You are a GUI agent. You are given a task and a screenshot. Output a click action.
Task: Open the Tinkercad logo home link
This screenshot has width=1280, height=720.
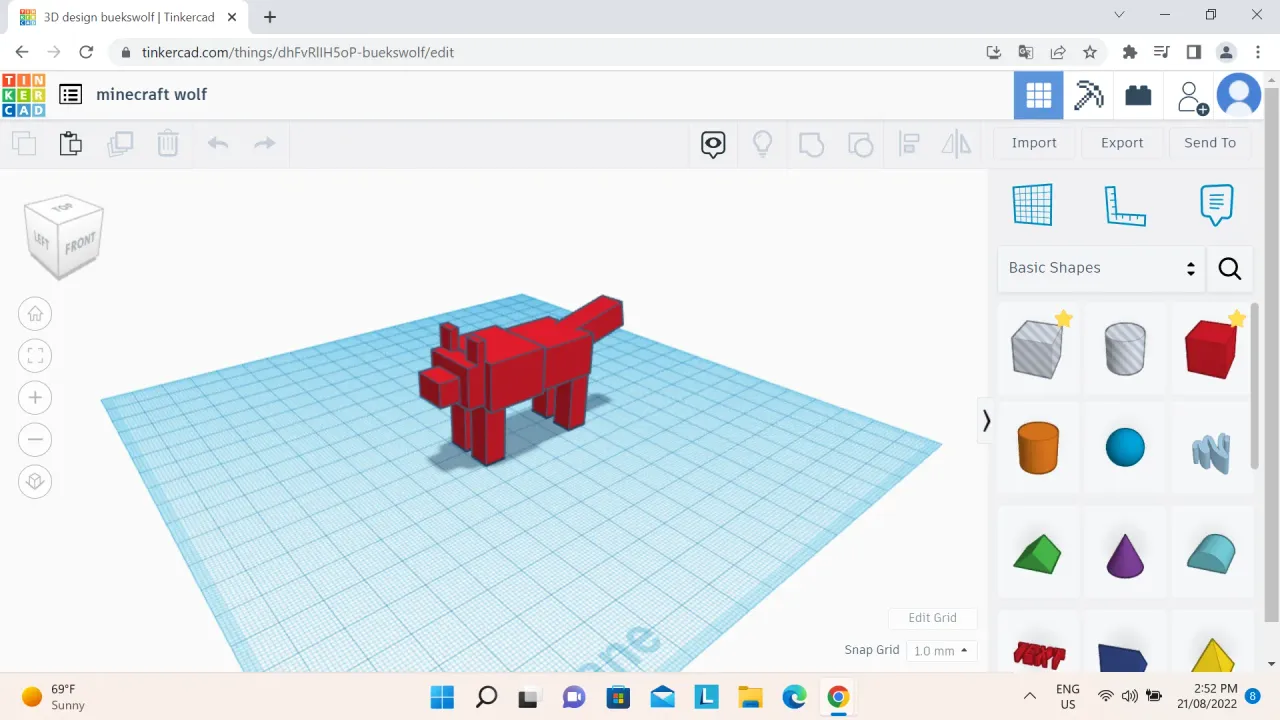point(23,95)
